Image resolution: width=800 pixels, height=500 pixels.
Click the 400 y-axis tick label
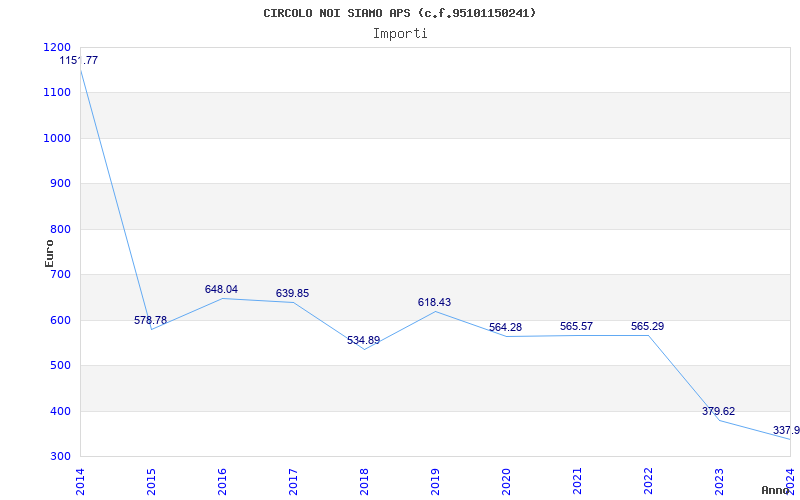point(61,411)
